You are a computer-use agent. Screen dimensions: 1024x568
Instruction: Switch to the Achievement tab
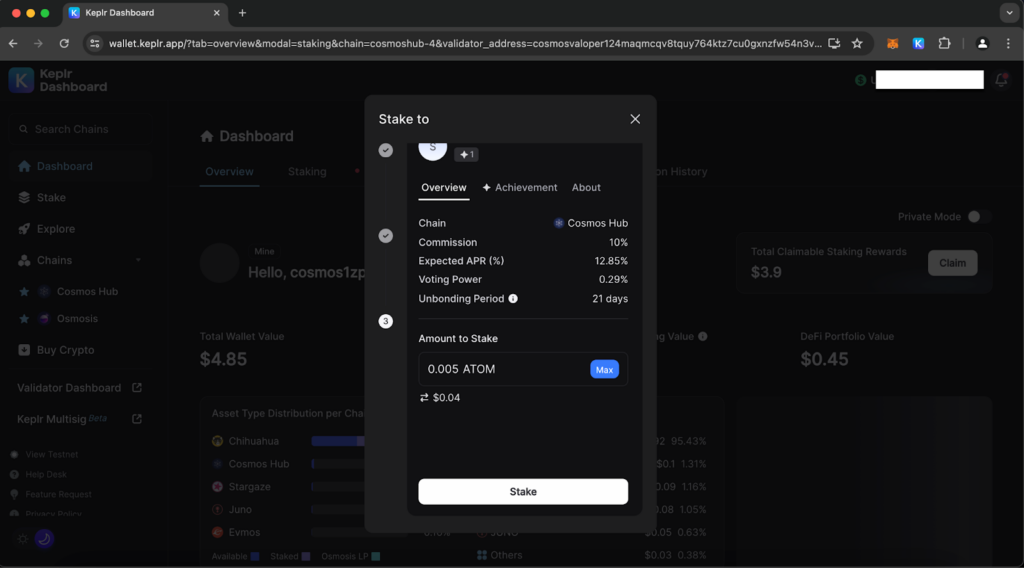click(520, 188)
